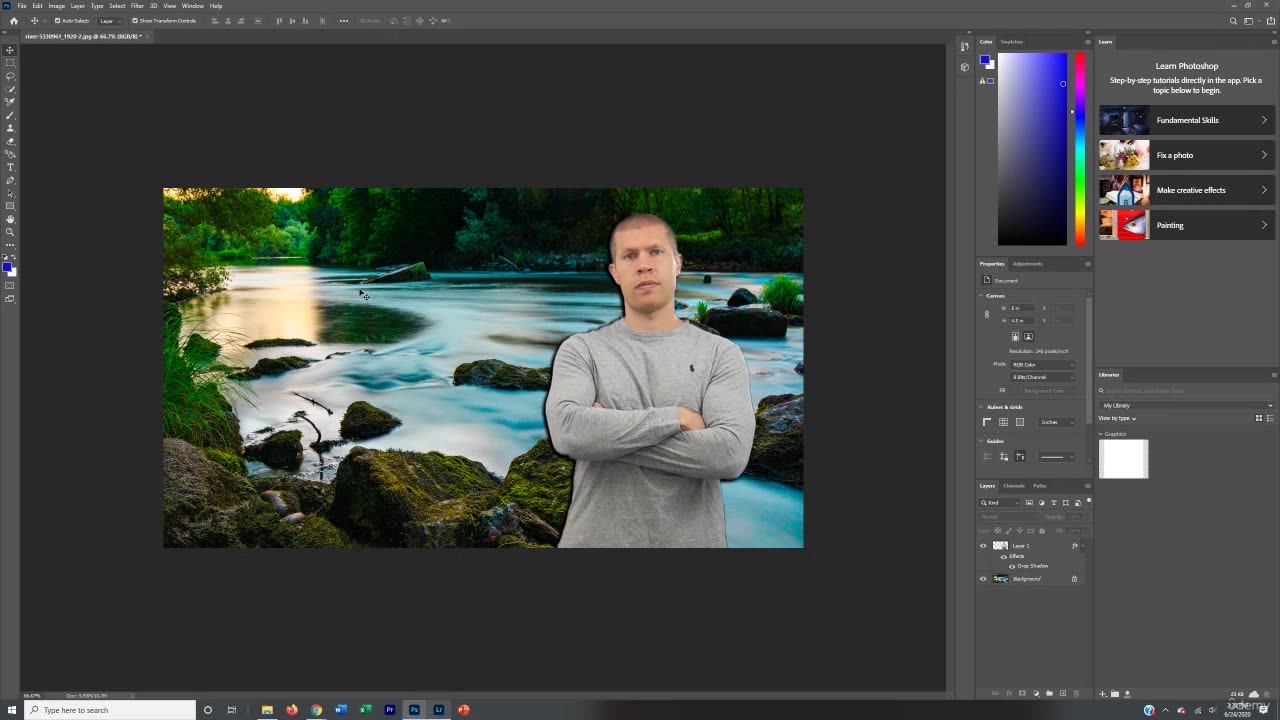The image size is (1280, 720).
Task: Open the Inches ruler units dropdown
Action: point(1056,422)
